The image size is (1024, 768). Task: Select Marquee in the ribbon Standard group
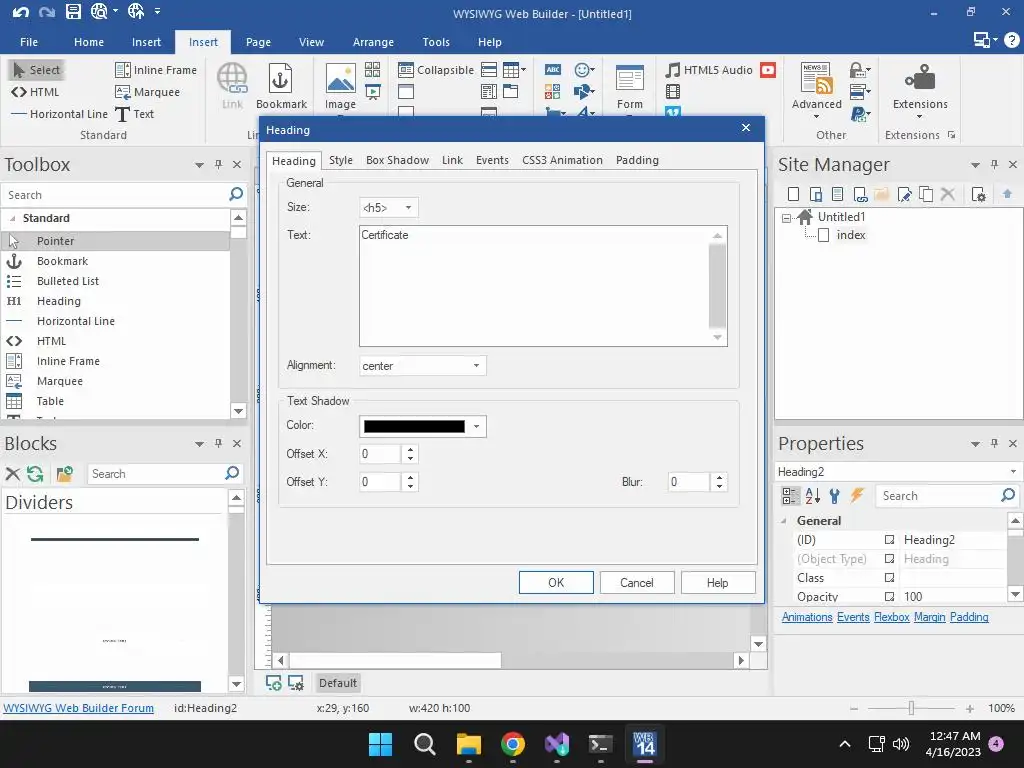point(148,92)
